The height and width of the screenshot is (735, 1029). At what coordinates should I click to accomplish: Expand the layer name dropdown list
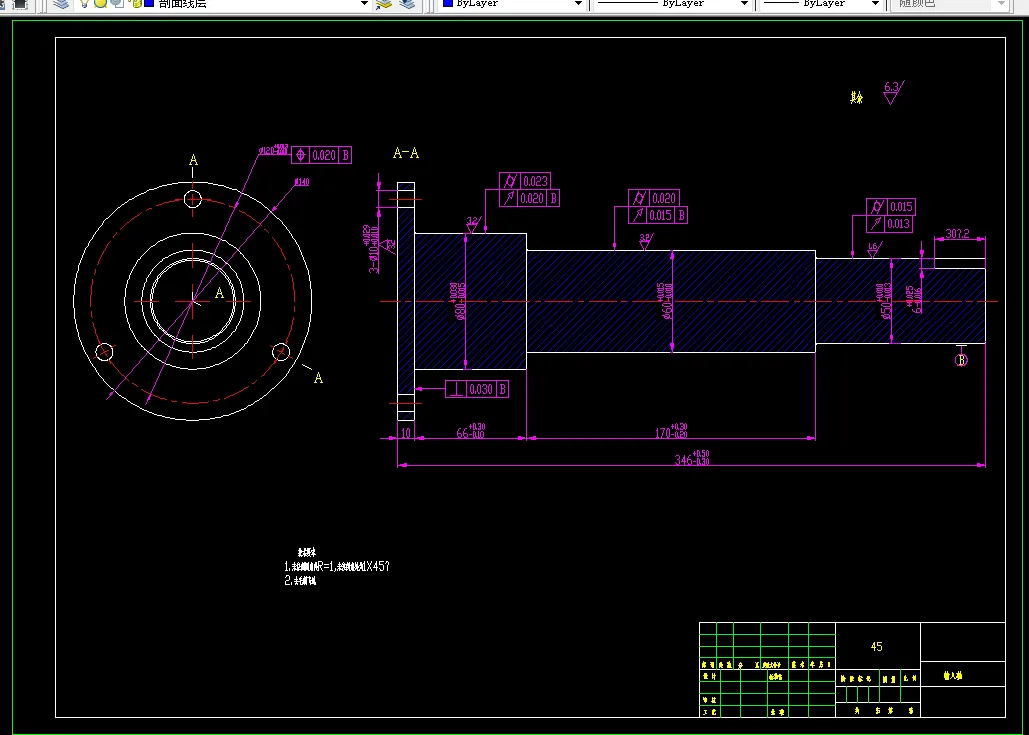(x=365, y=3)
